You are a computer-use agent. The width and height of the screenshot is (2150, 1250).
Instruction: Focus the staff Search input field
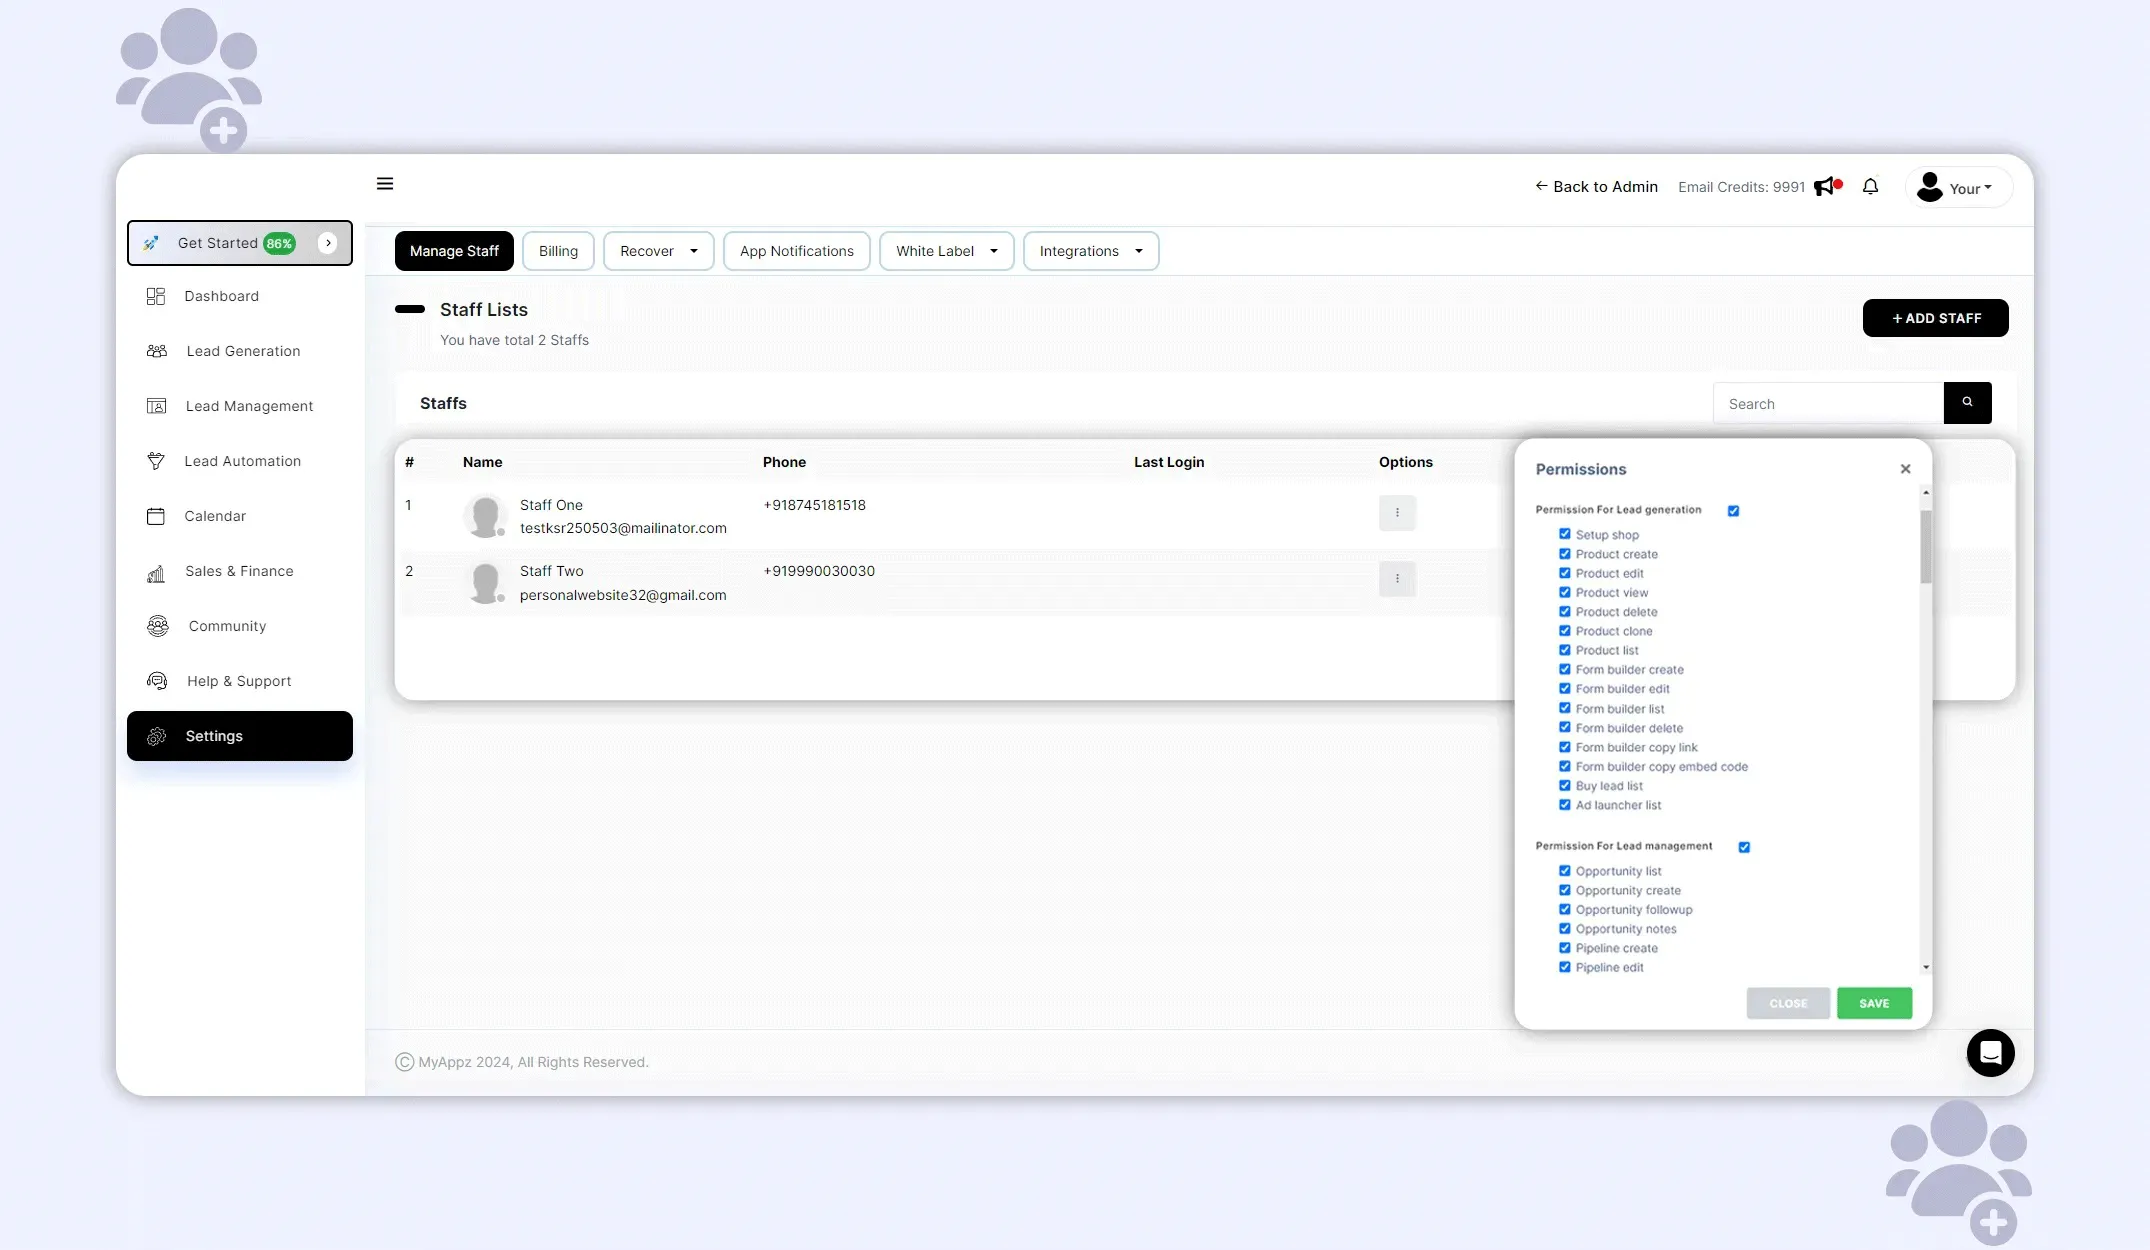(1828, 403)
